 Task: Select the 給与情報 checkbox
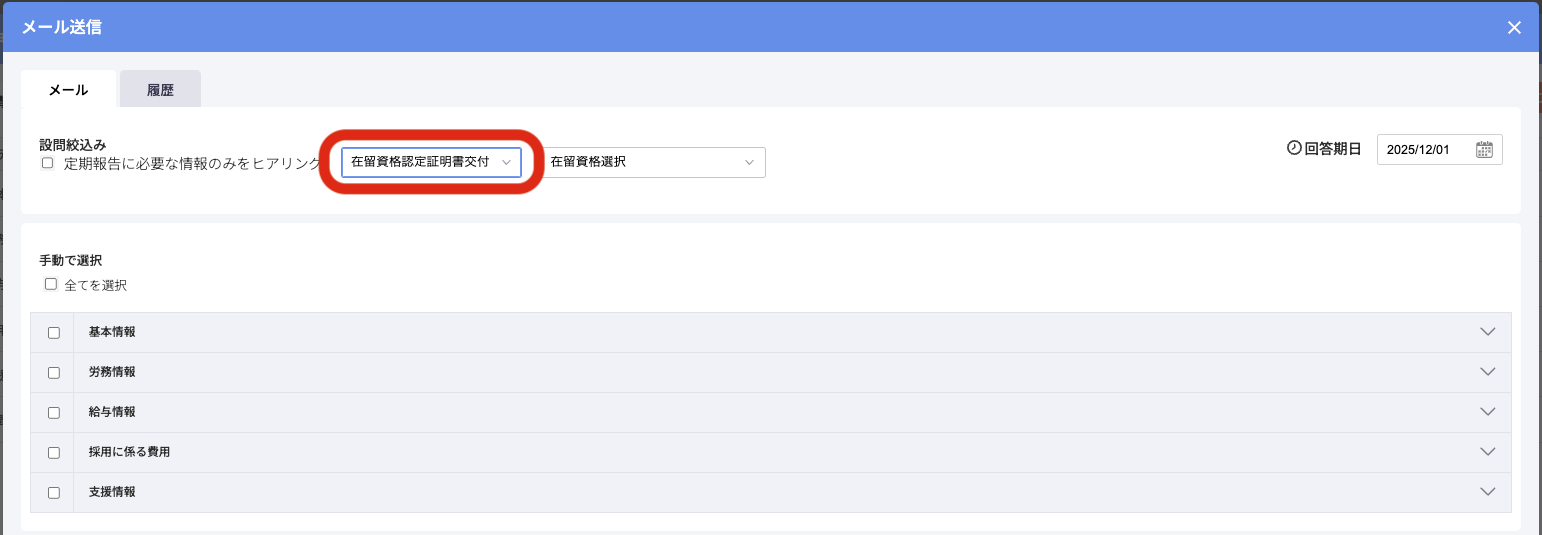coord(54,413)
